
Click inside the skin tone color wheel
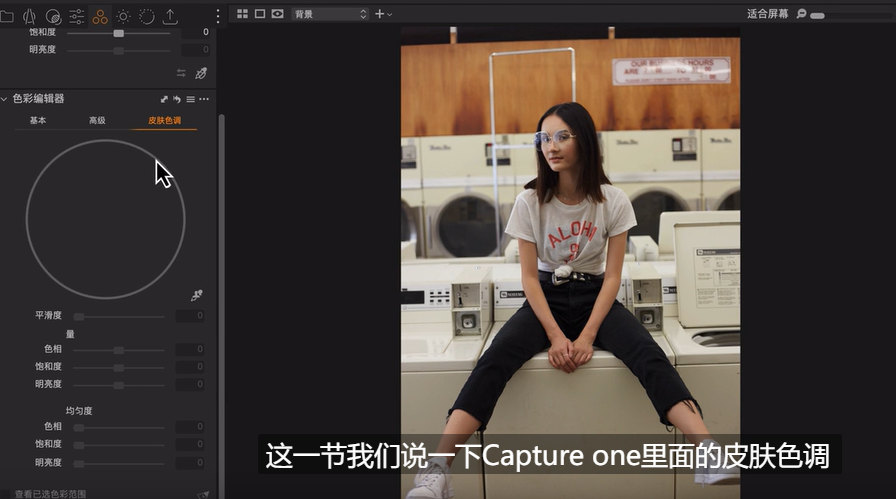click(x=105, y=219)
